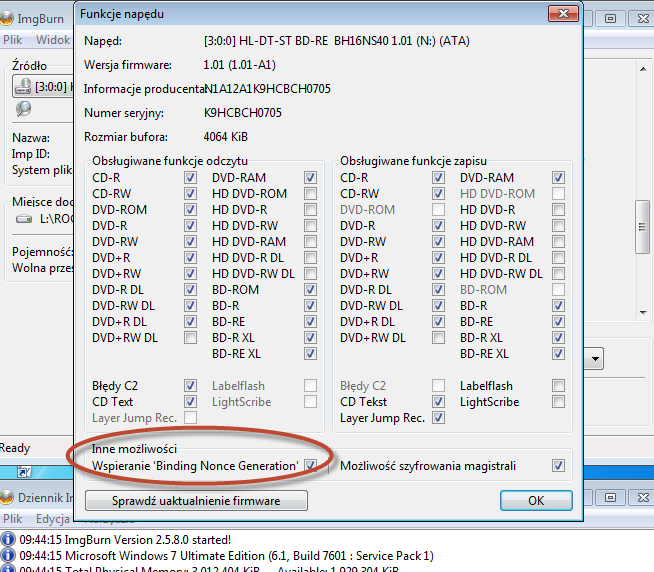Toggle the LightScribe write checkbox
This screenshot has height=572, width=654.
pos(558,402)
